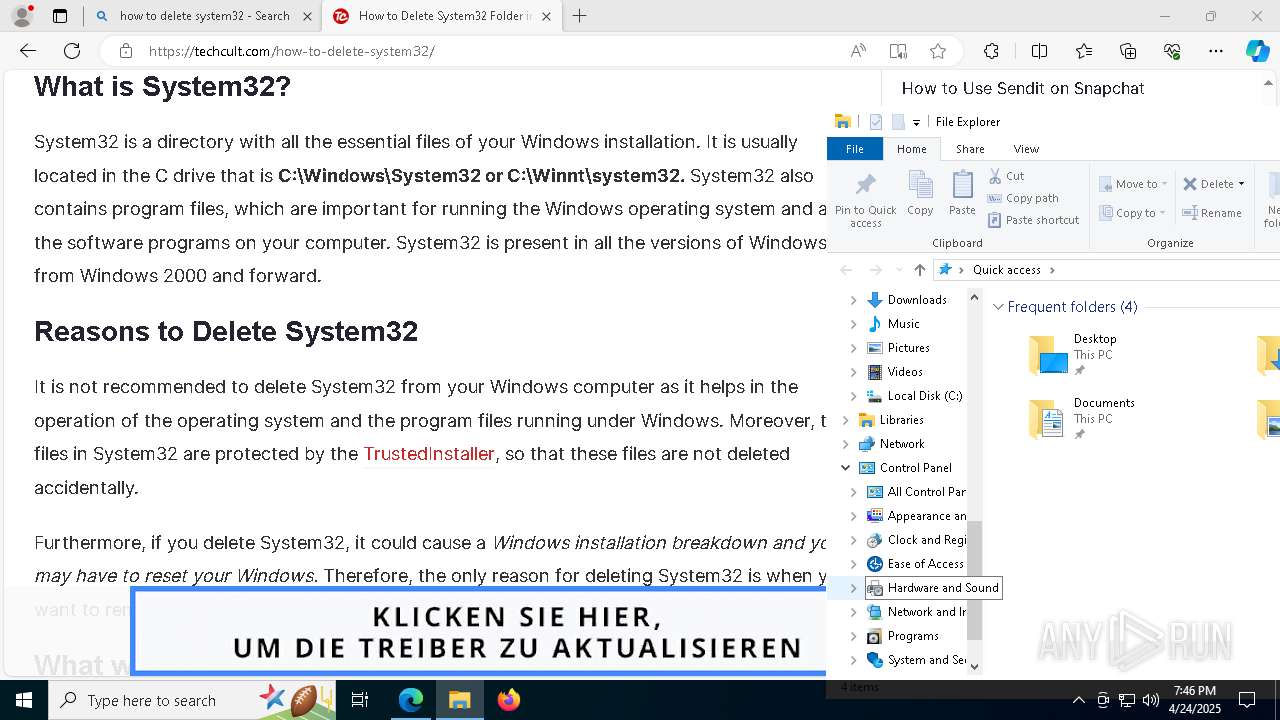Open Copy to dropdown
Viewport: 1280px width, 720px height.
[1133, 213]
